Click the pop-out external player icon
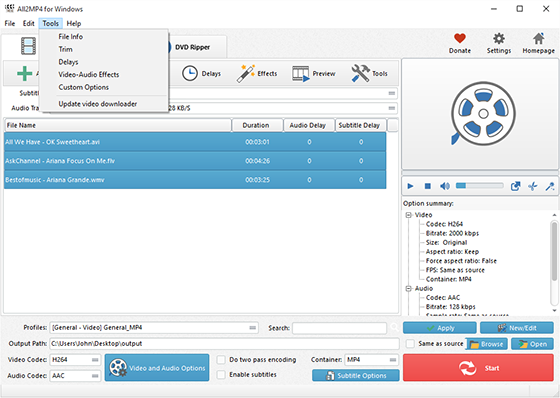560x398 pixels. (x=515, y=186)
